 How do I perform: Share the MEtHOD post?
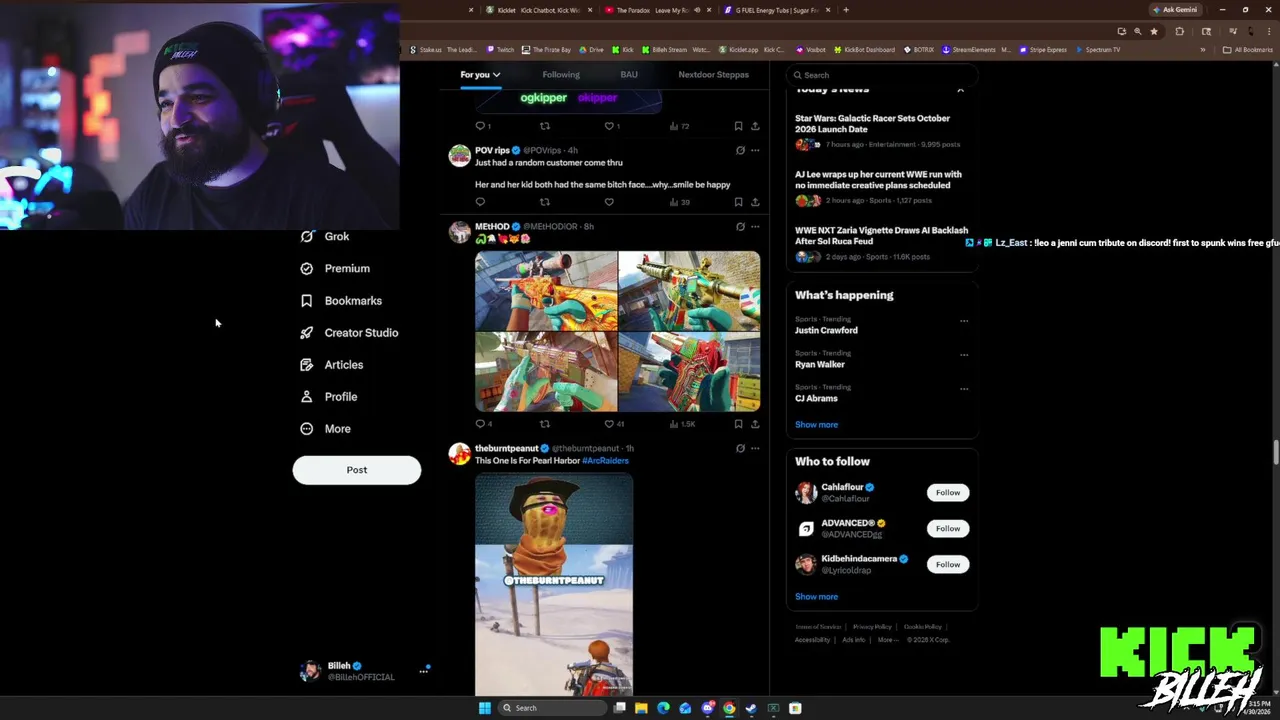755,424
